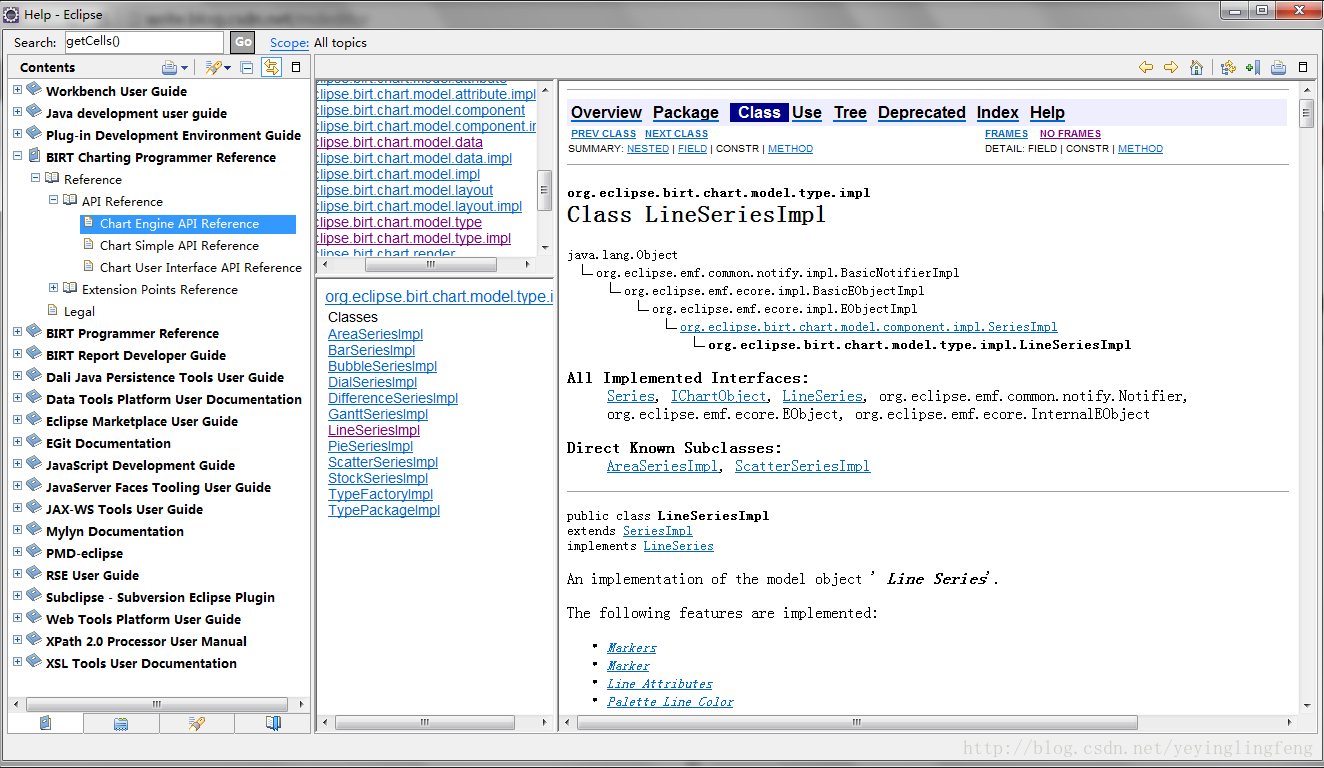Click the EGit Documentation book icon

point(34,442)
